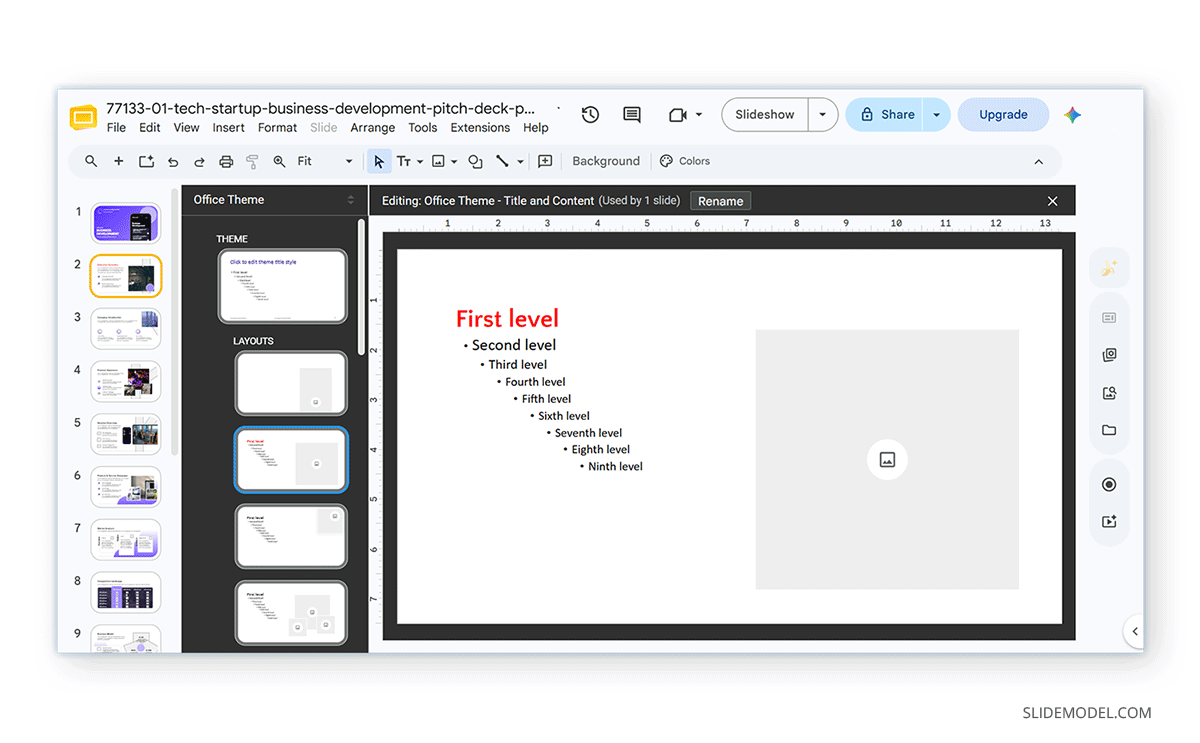
Task: Click the Slideshow button
Action: click(765, 115)
